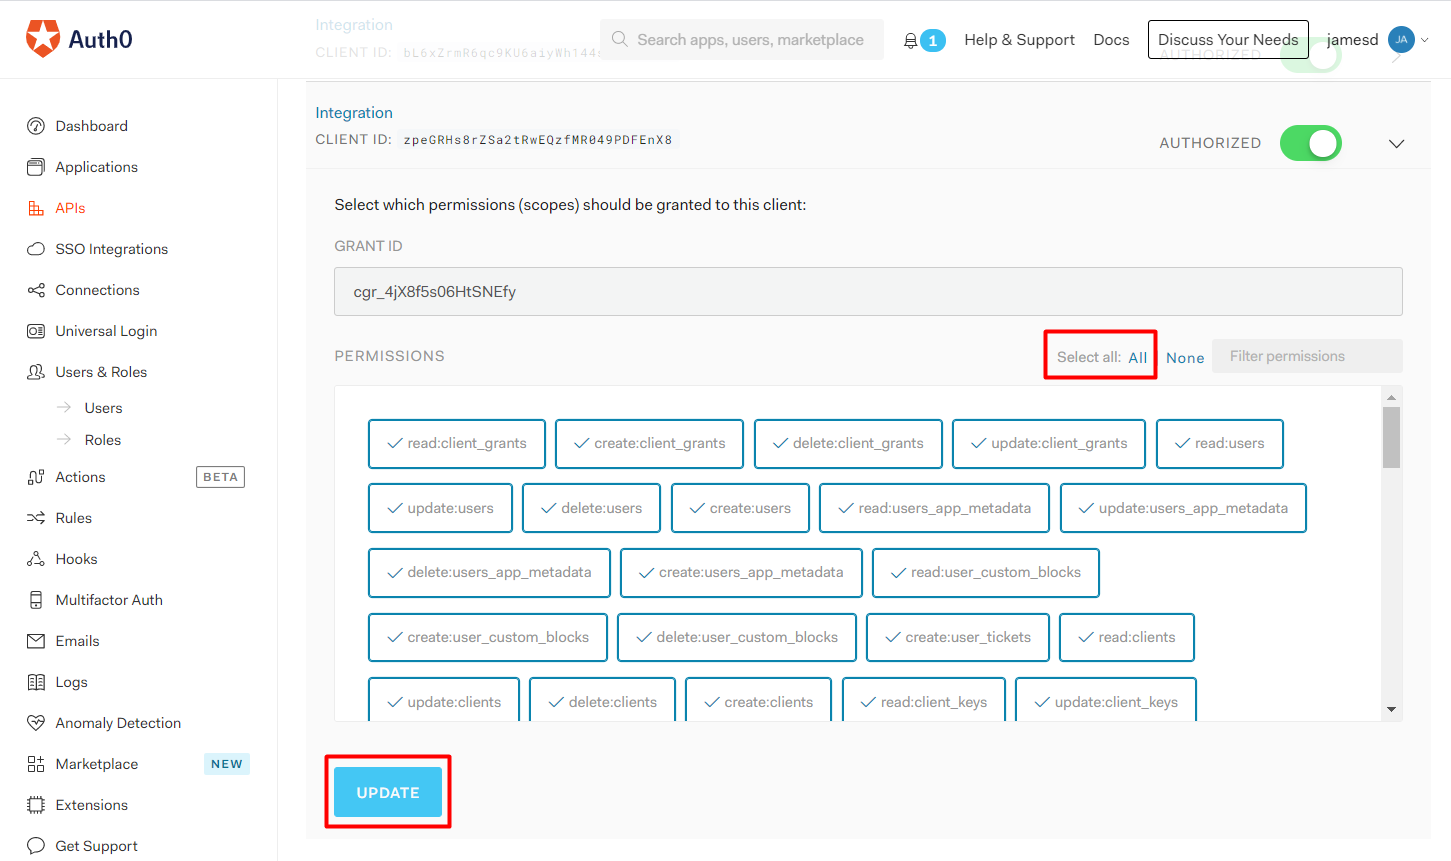Toggle delete:user_custom_blocks scope
This screenshot has height=861, width=1451.
[x=737, y=638]
